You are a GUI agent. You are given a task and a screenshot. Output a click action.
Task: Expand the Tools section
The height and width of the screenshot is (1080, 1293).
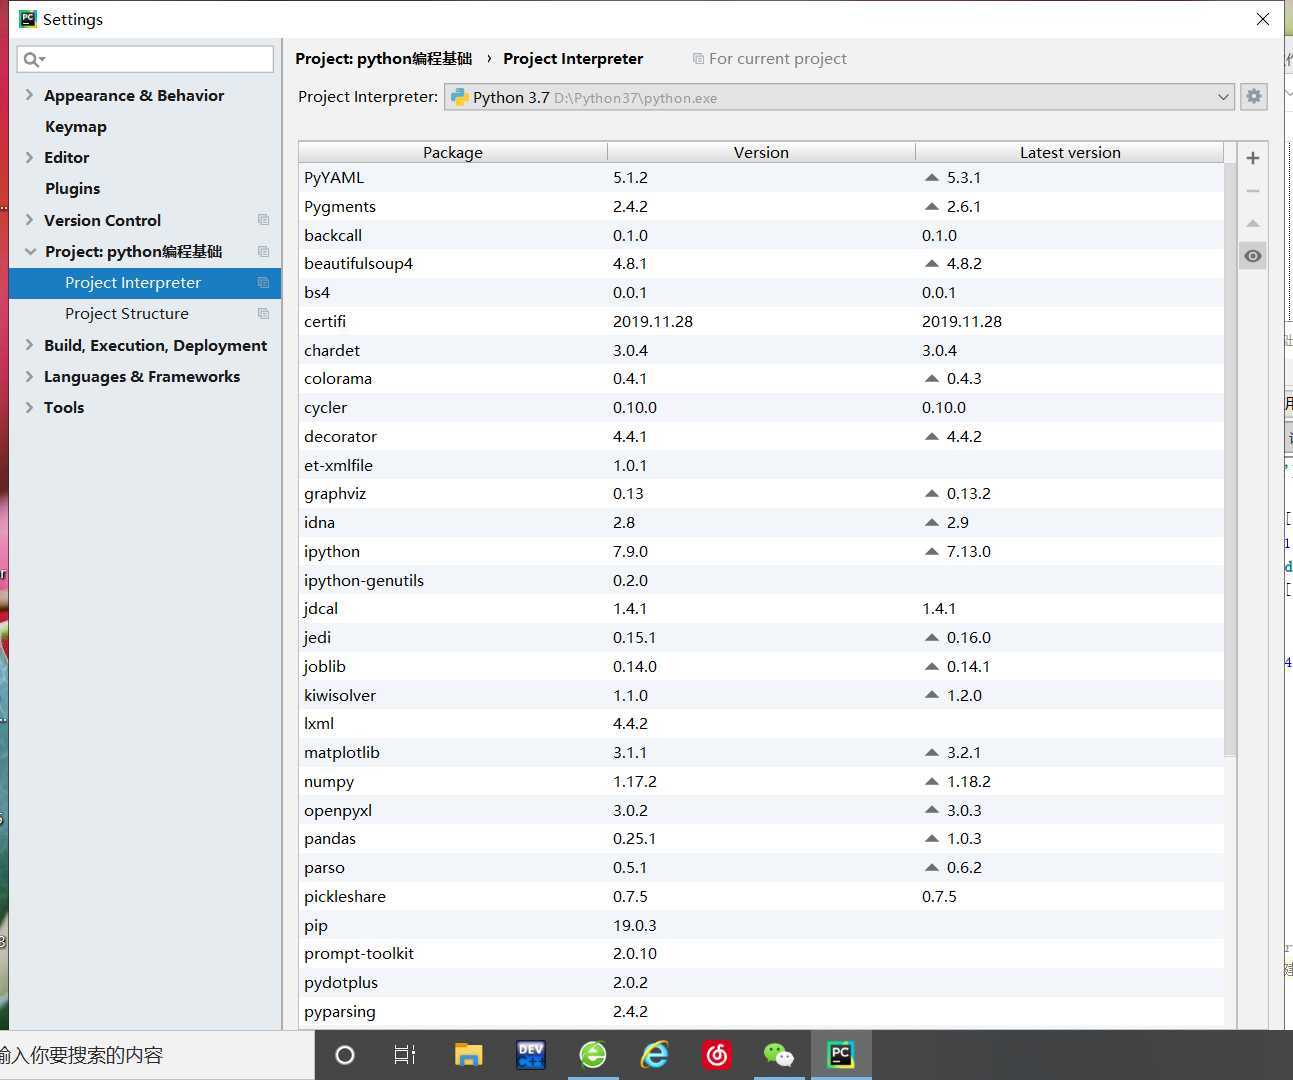[29, 407]
